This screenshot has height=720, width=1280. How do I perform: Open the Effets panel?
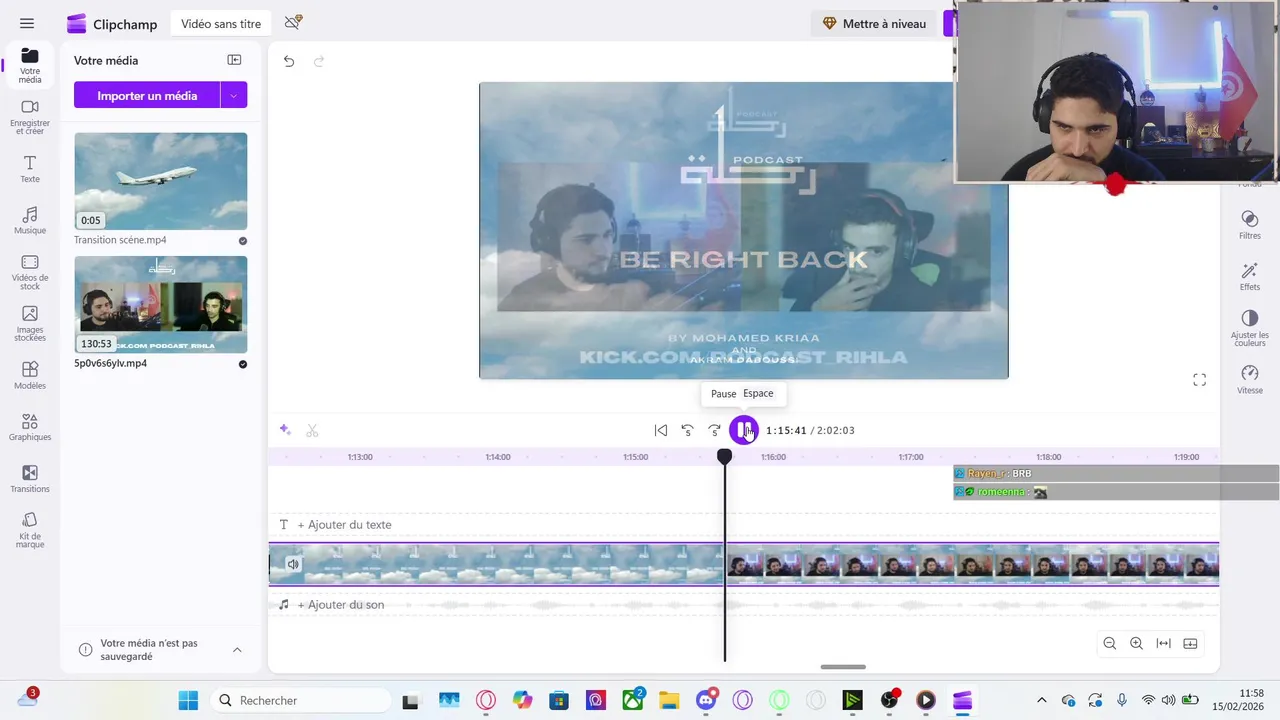pyautogui.click(x=1250, y=277)
